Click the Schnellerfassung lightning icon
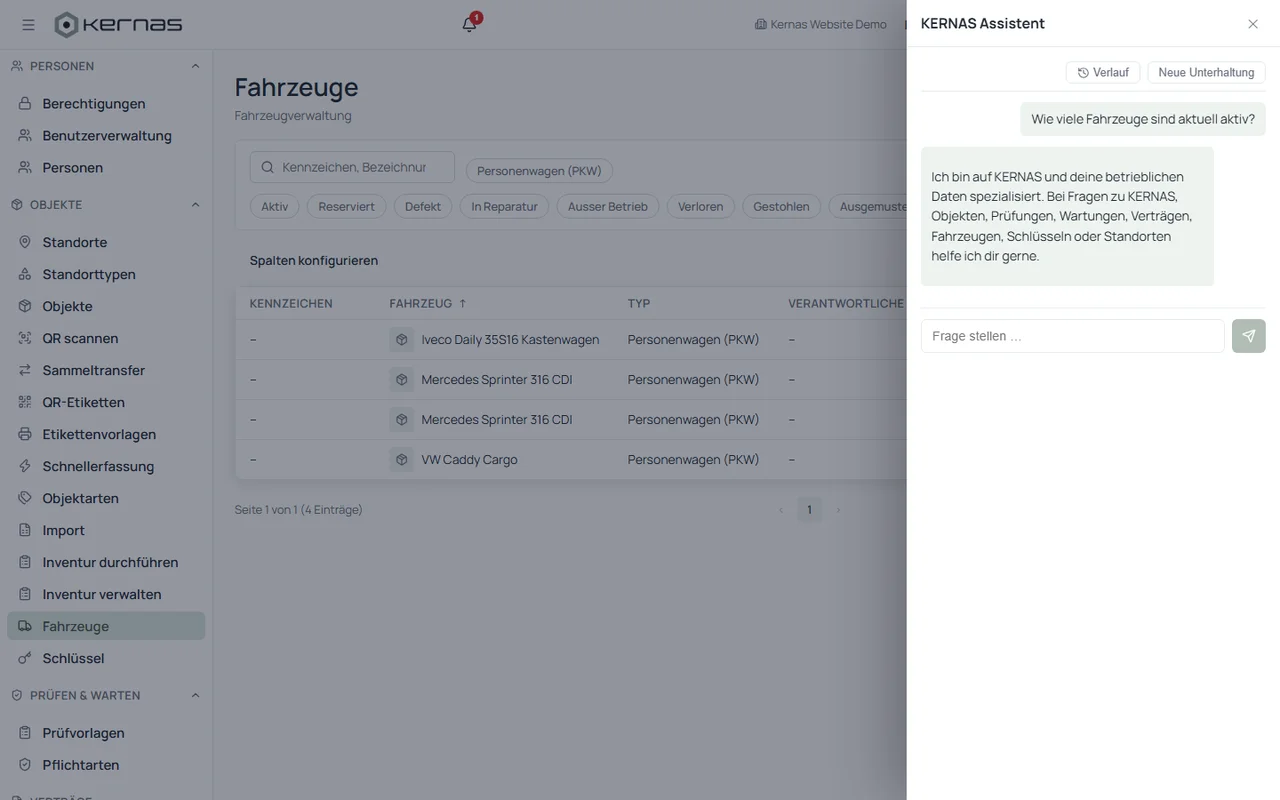This screenshot has height=800, width=1280. 25,466
